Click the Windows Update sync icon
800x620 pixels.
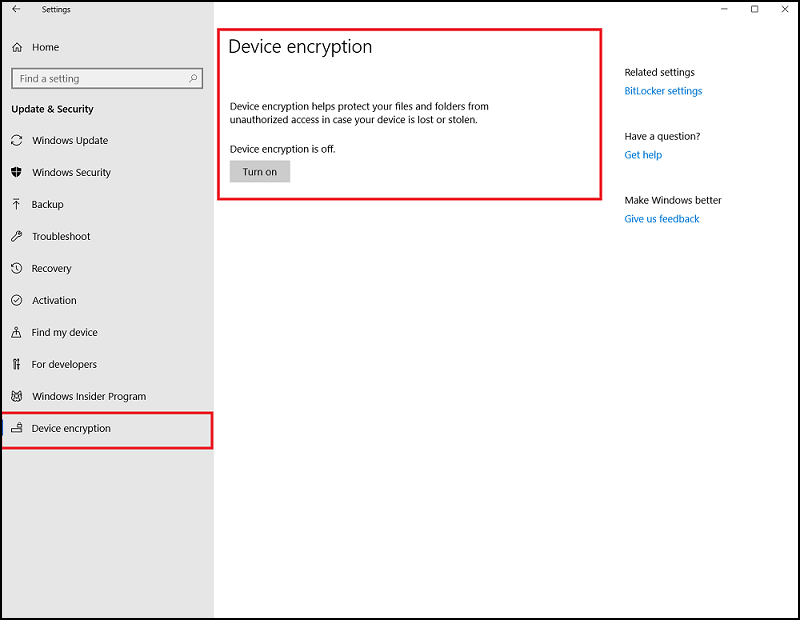tap(16, 140)
